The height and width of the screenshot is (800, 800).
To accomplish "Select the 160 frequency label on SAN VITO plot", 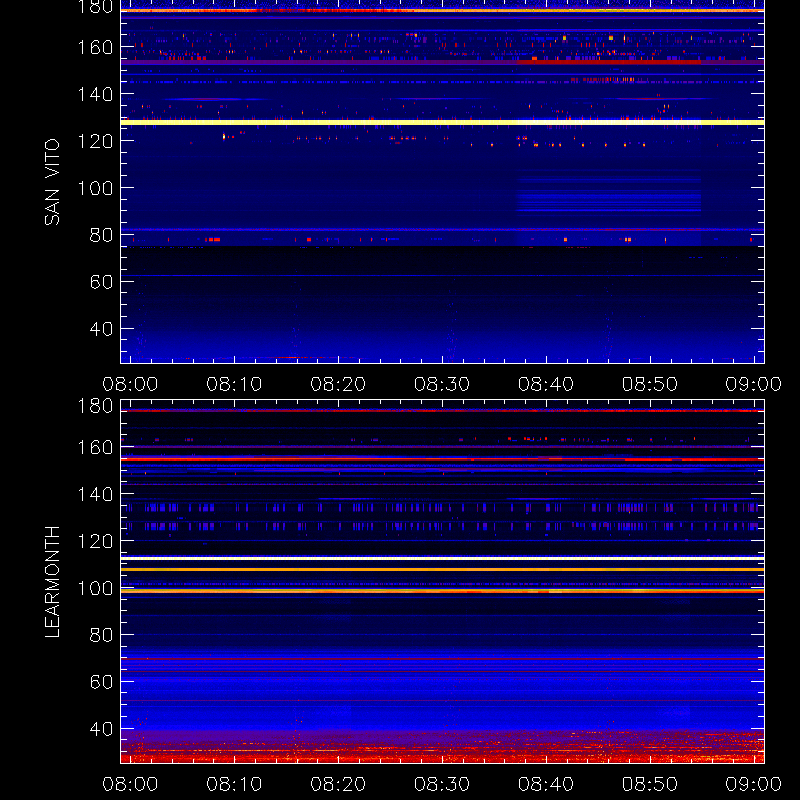I will coord(95,47).
